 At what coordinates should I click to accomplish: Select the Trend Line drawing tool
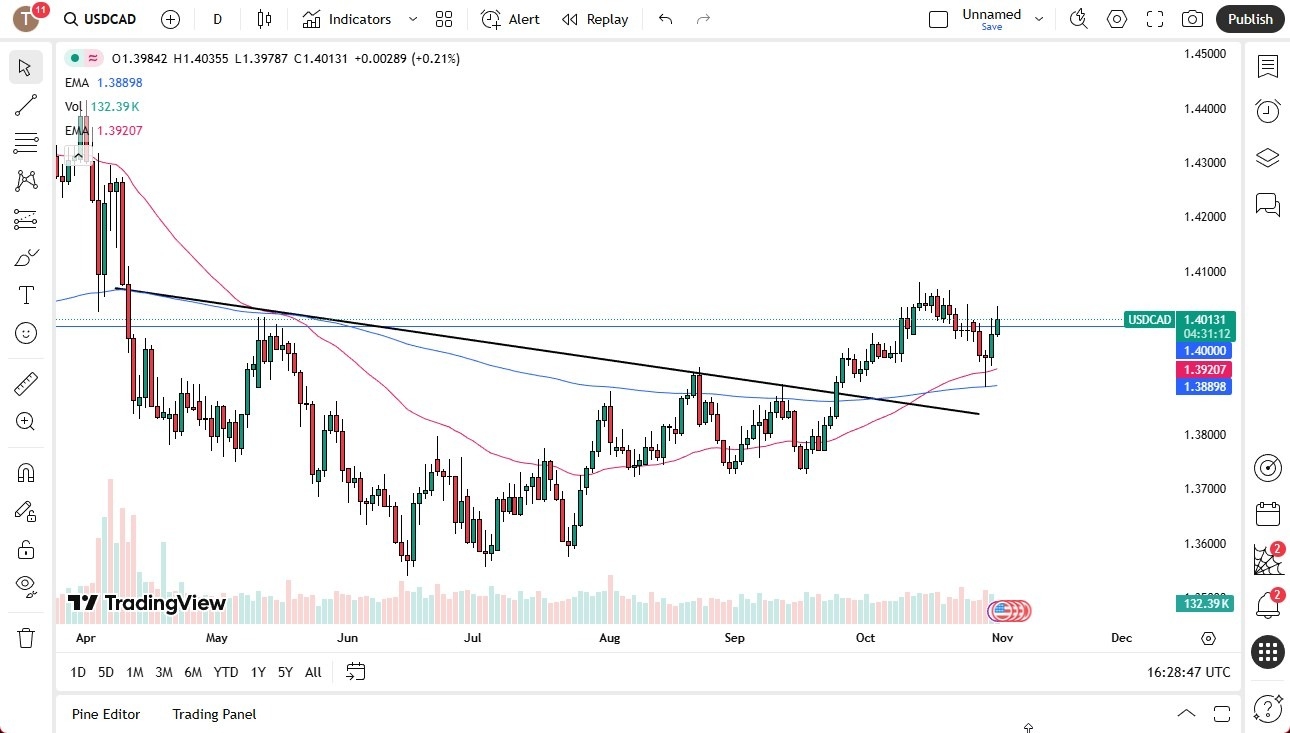[26, 105]
